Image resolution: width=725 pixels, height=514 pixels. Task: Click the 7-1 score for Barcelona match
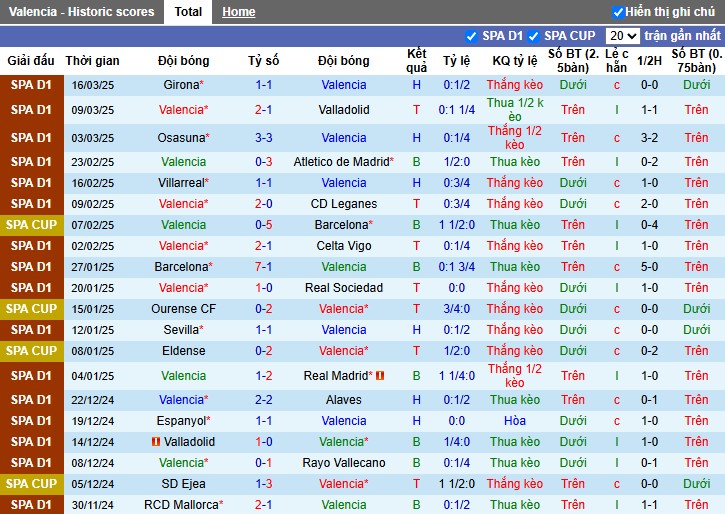(x=264, y=267)
